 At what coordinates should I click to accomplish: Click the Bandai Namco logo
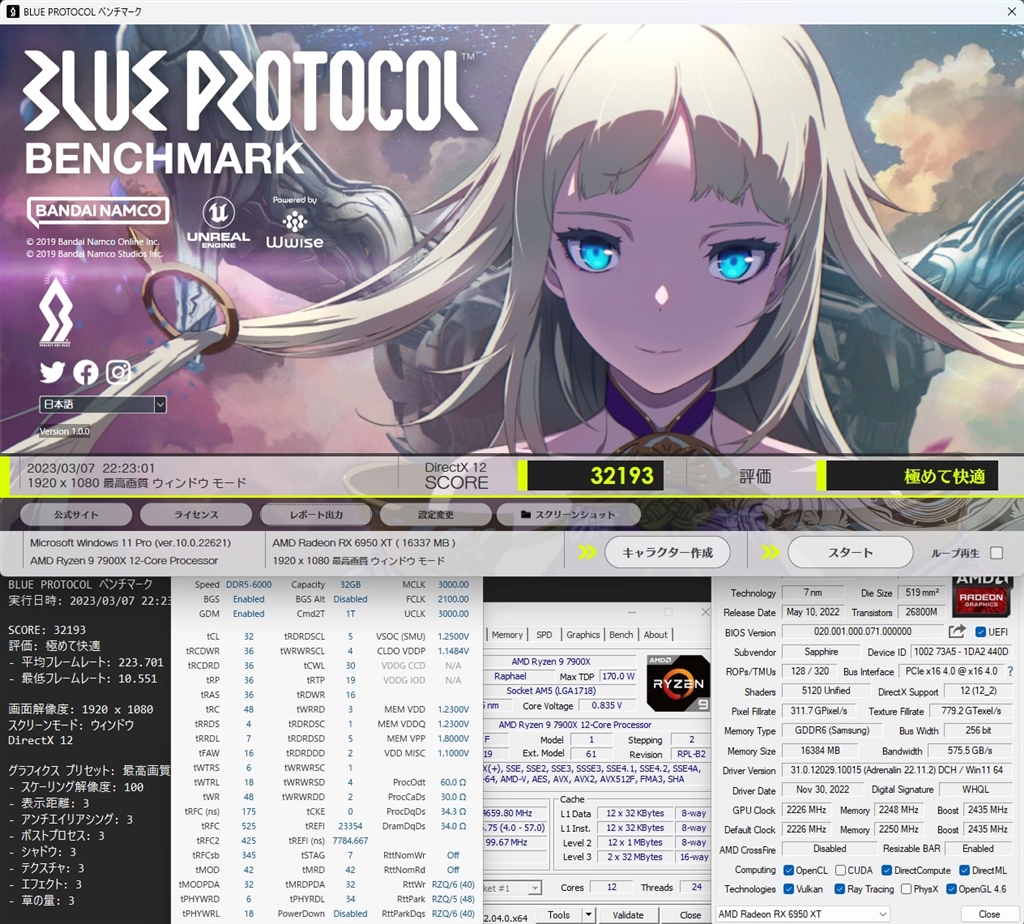(98, 211)
